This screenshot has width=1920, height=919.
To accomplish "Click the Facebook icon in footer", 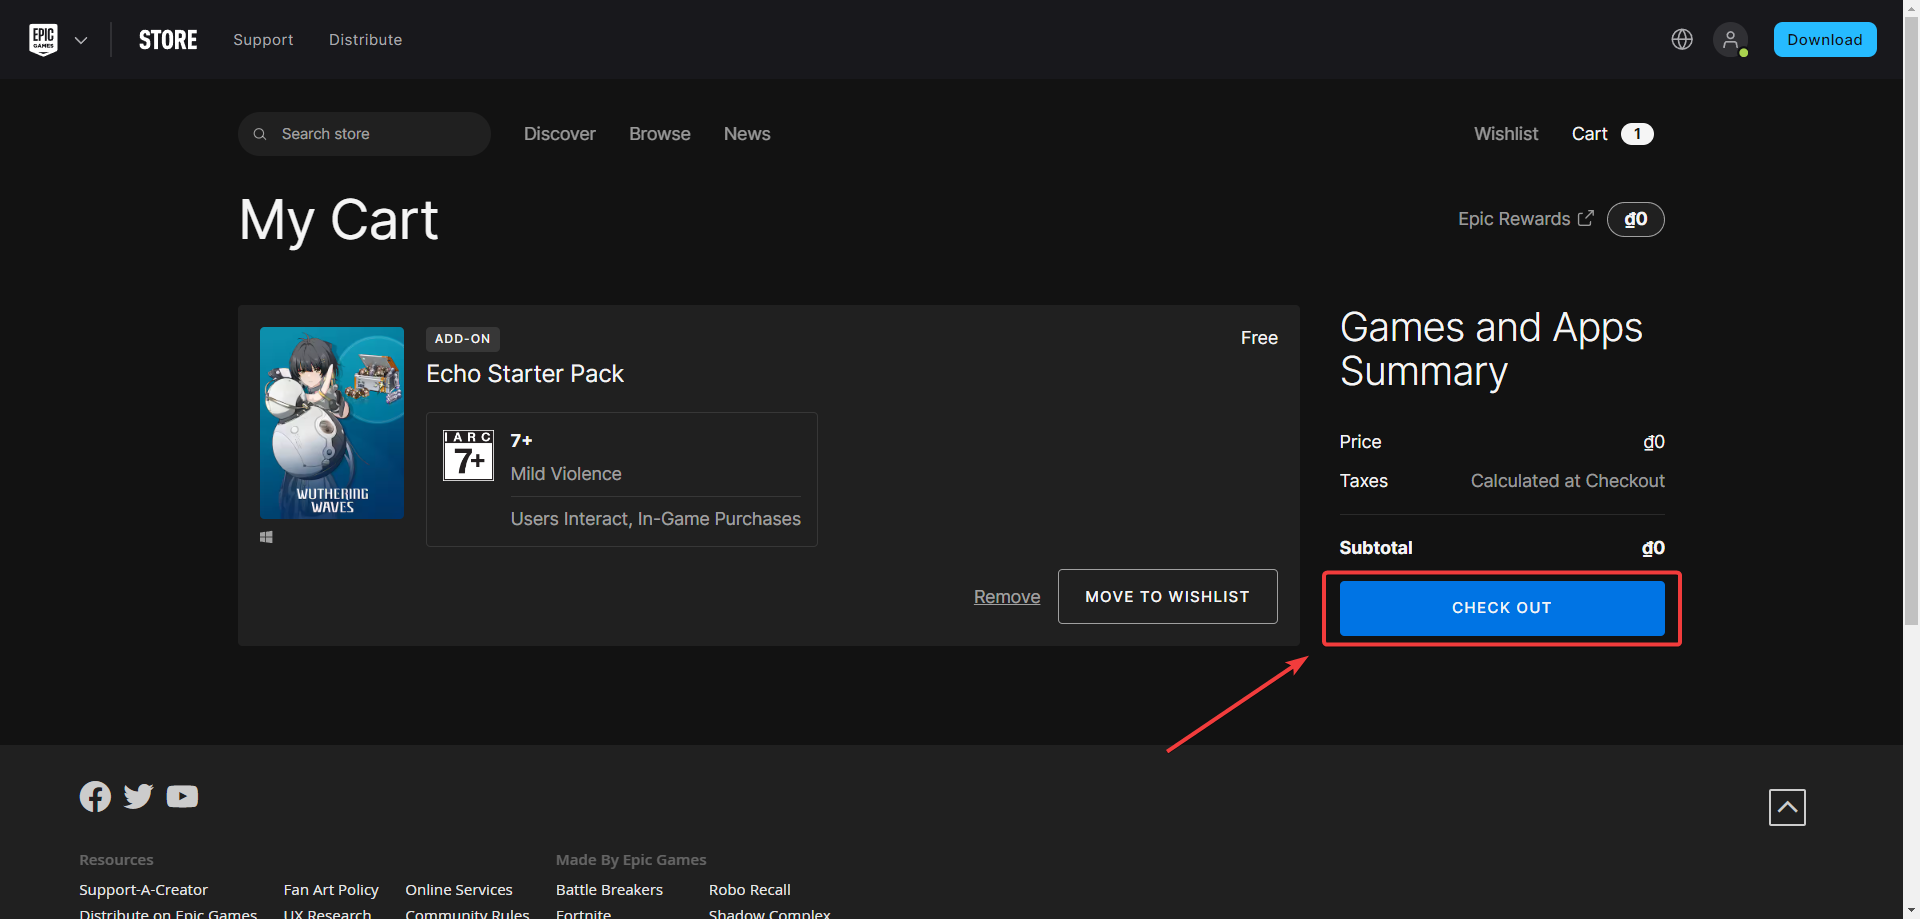I will (95, 796).
